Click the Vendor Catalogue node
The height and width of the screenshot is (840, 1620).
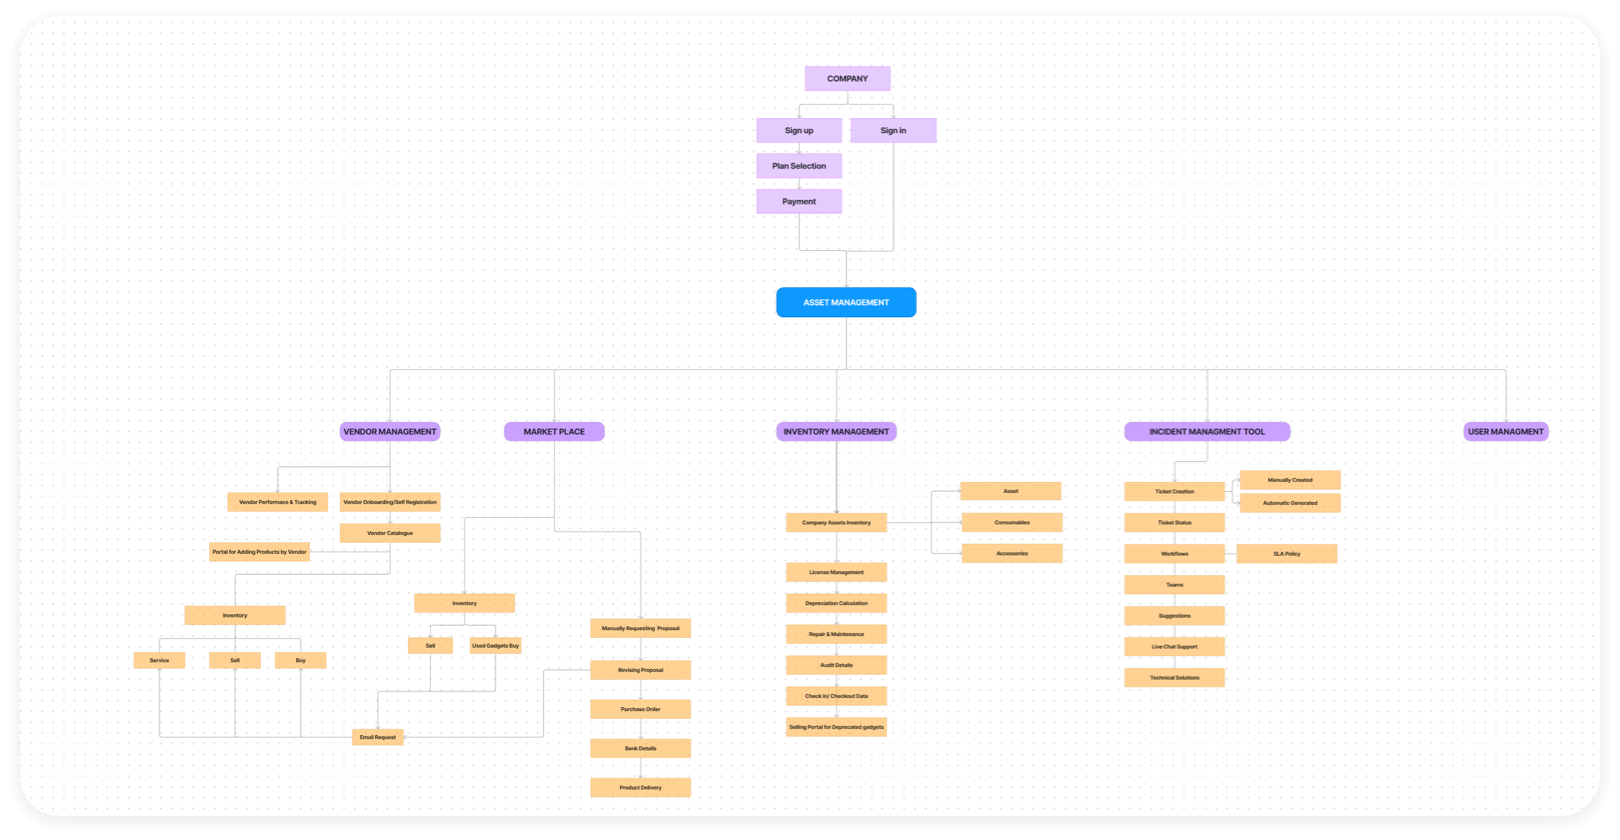click(390, 533)
